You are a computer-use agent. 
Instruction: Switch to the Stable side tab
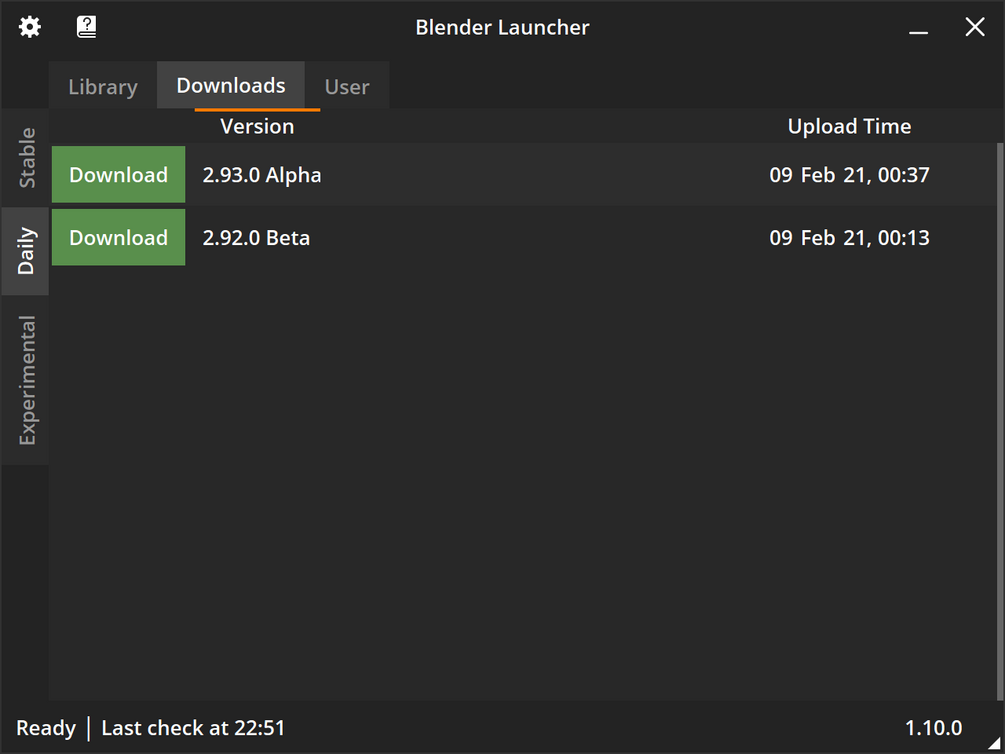point(25,157)
